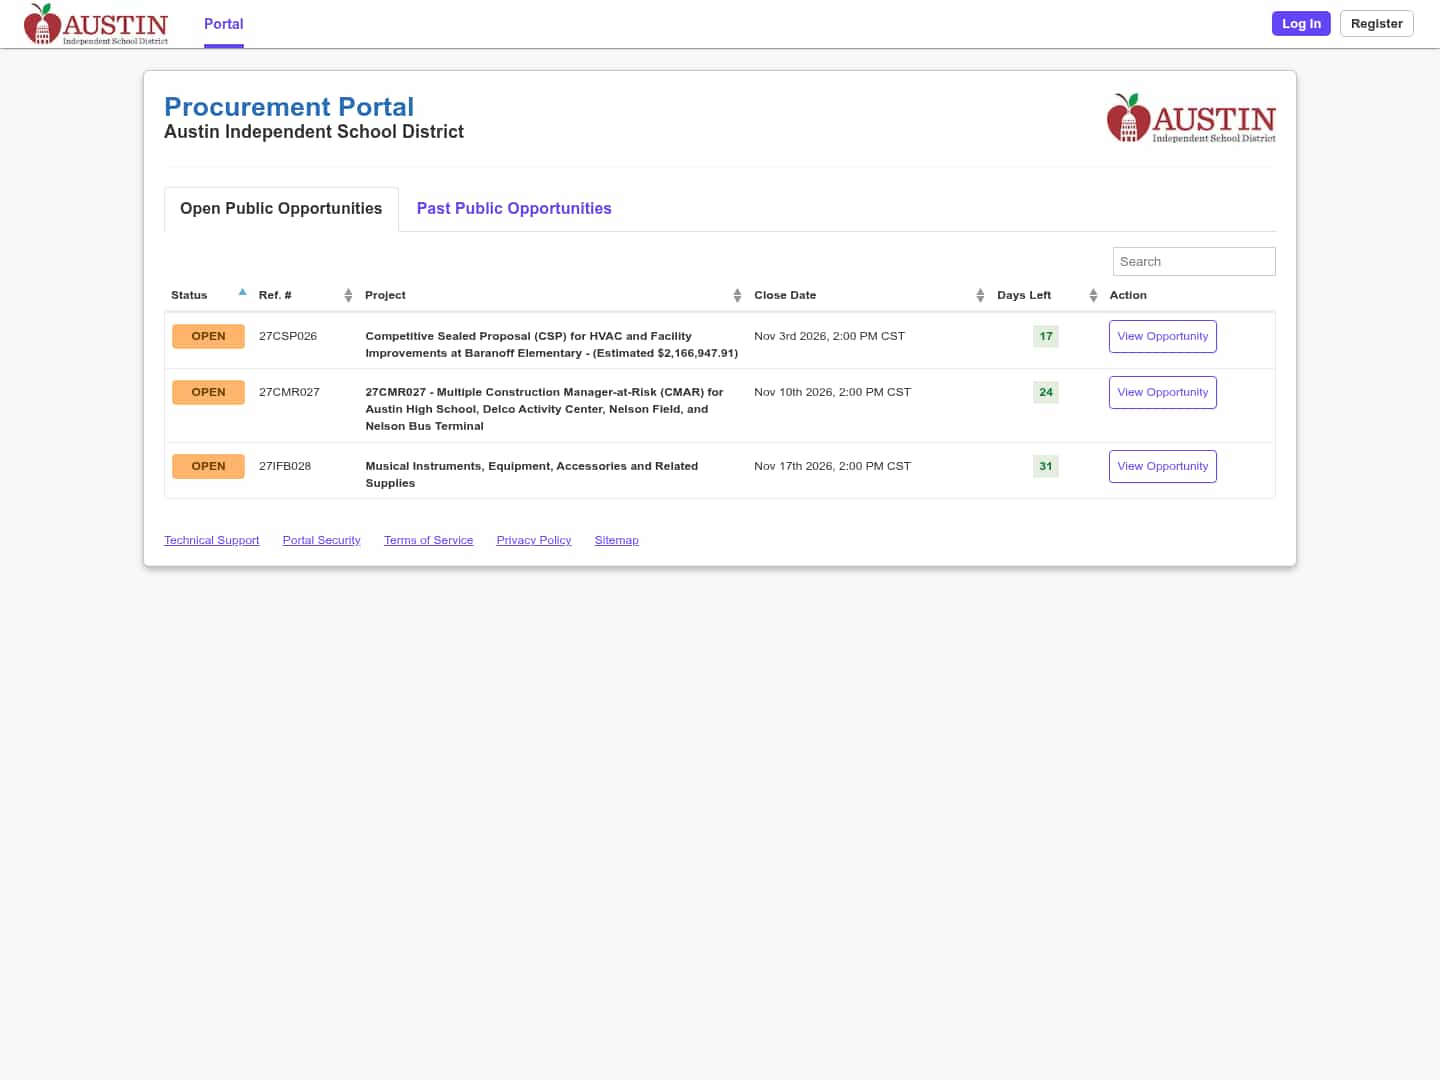Click the Action column header
1440x1080 pixels.
tap(1128, 295)
